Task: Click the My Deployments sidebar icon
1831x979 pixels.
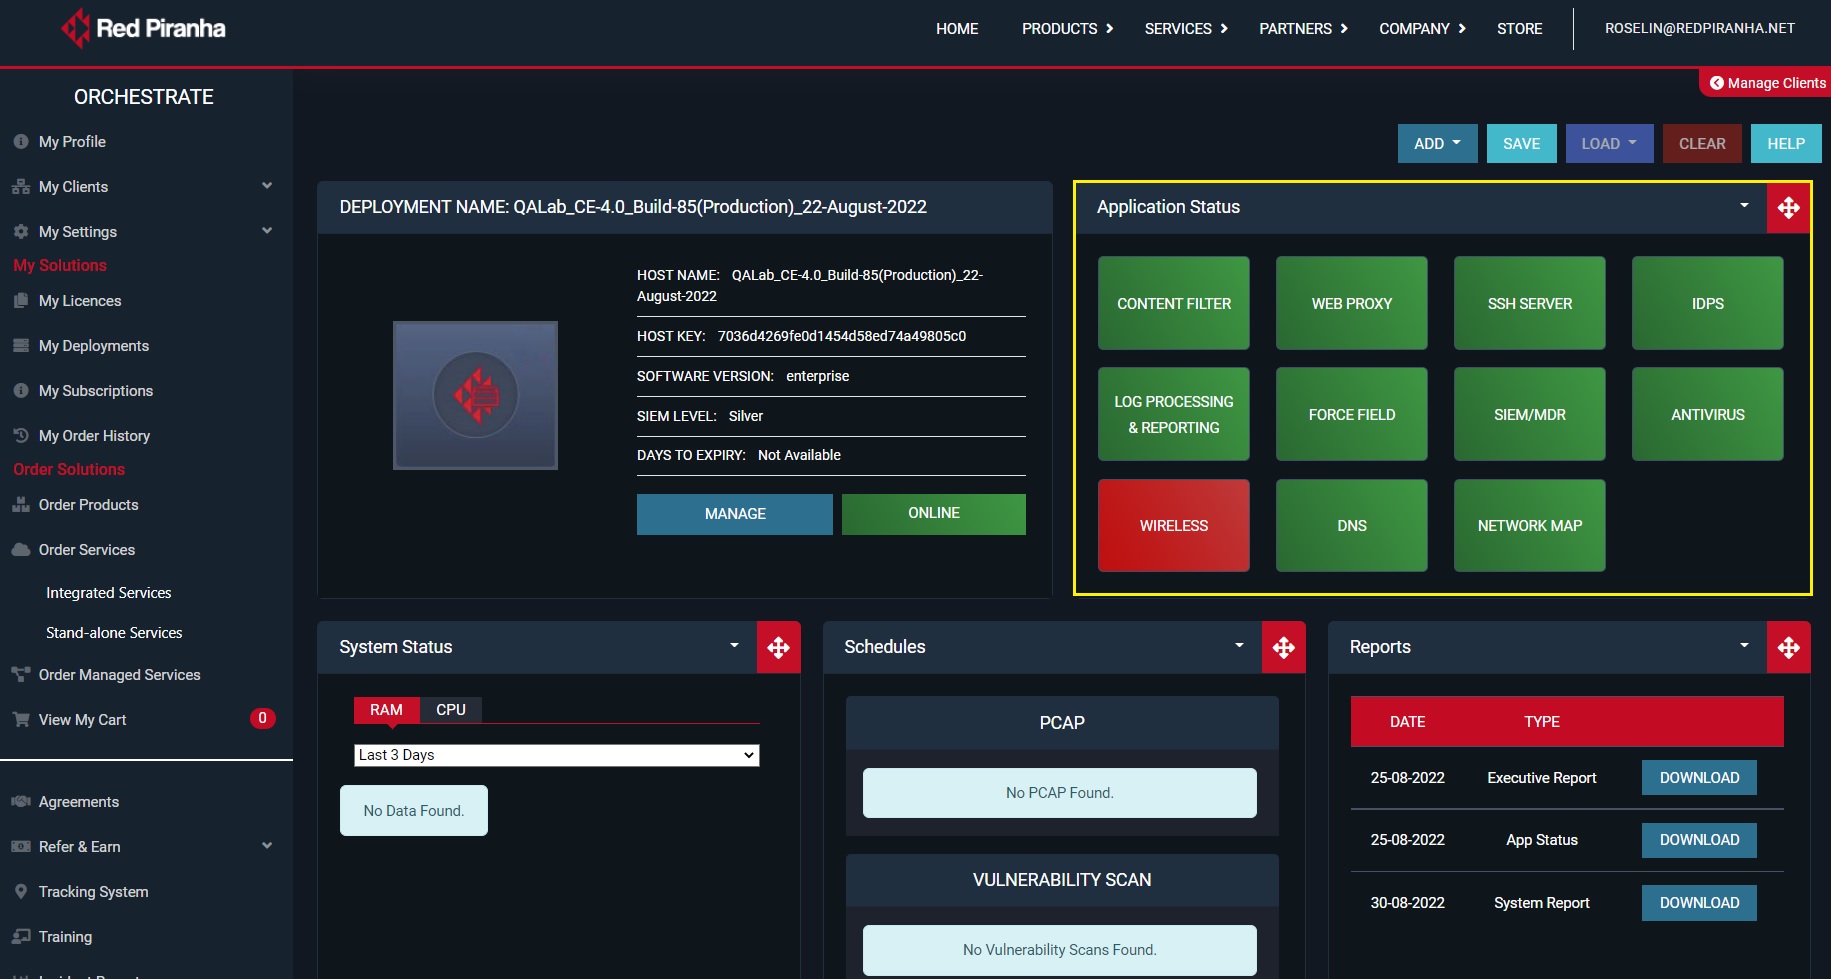Action: 21,346
